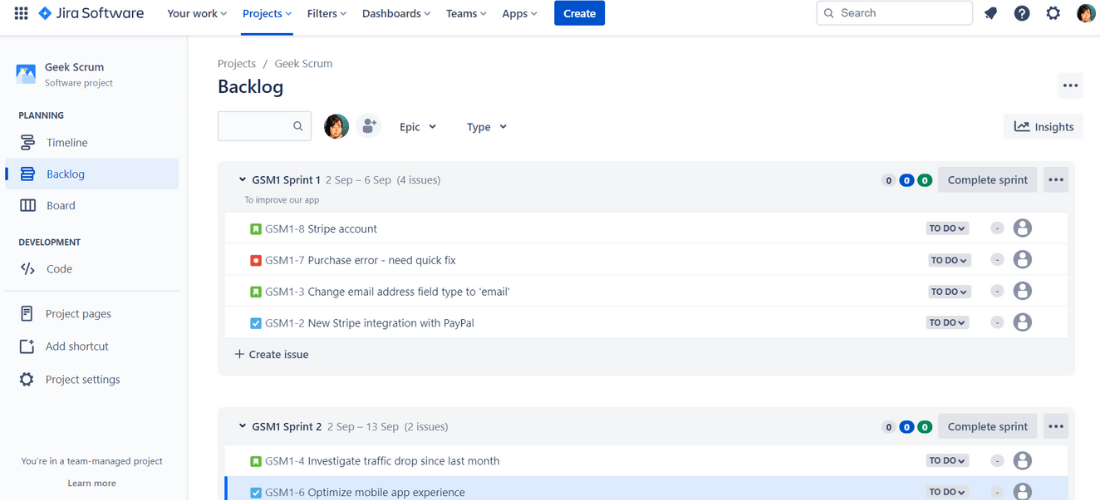Click Geek Scrum breadcrumb link
This screenshot has height=500, width=1100.
pos(303,63)
